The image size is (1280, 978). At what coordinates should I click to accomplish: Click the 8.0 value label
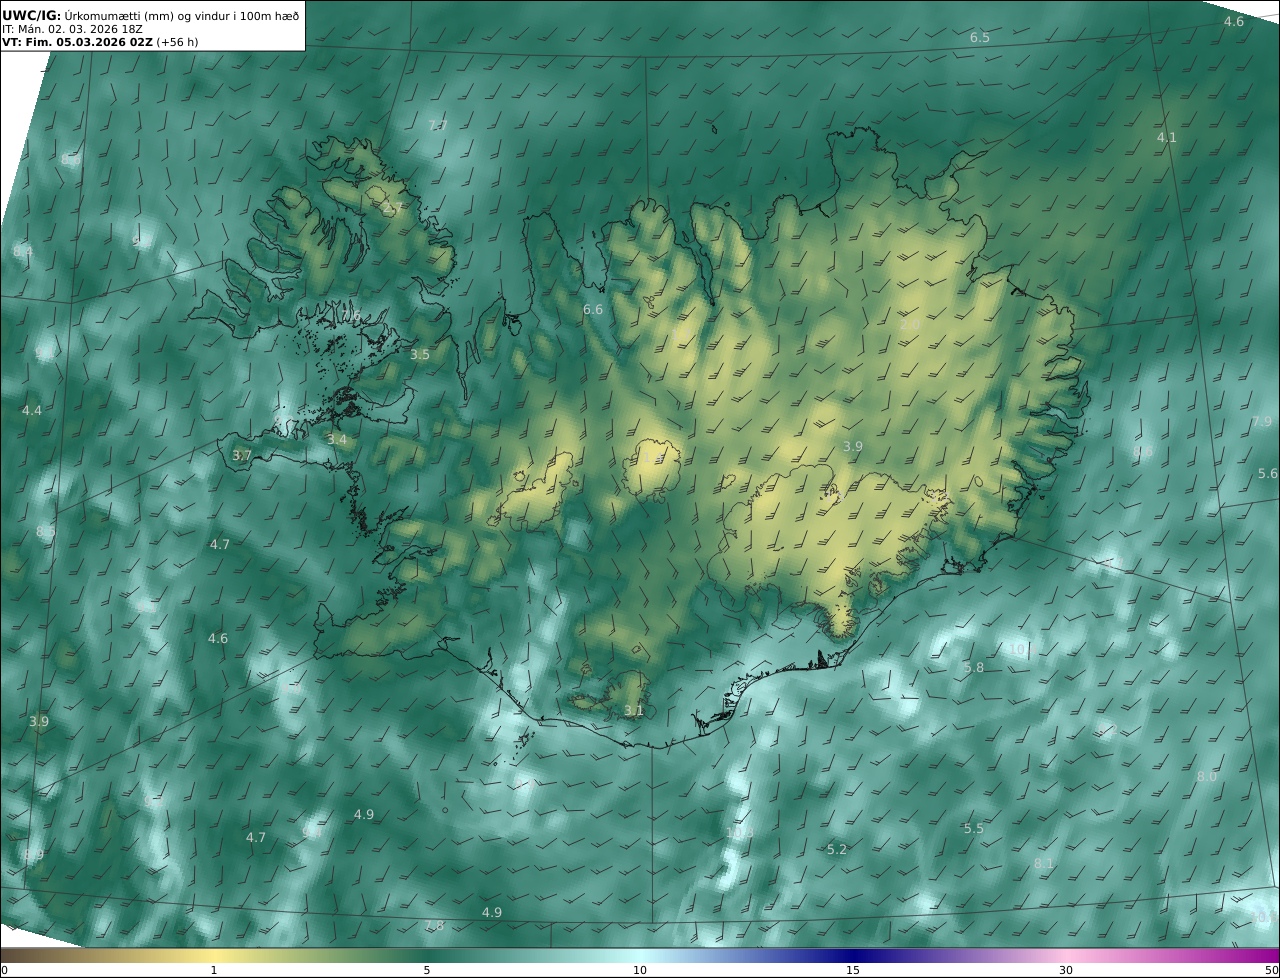tap(1207, 777)
